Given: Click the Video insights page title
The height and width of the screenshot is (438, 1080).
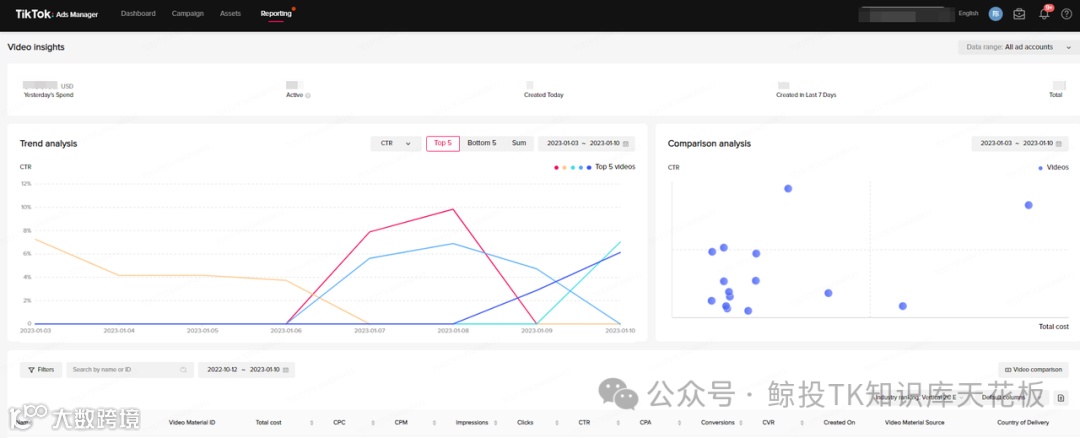Looking at the screenshot, I should click(36, 47).
